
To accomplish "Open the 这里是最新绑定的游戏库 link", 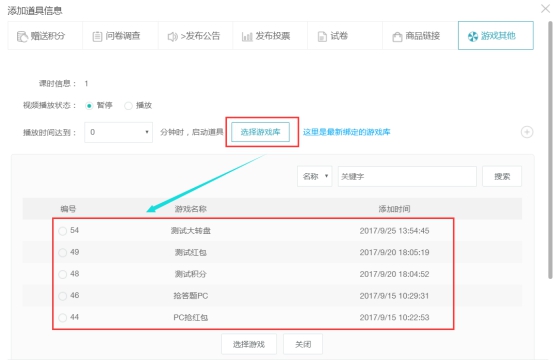I will 347,132.
